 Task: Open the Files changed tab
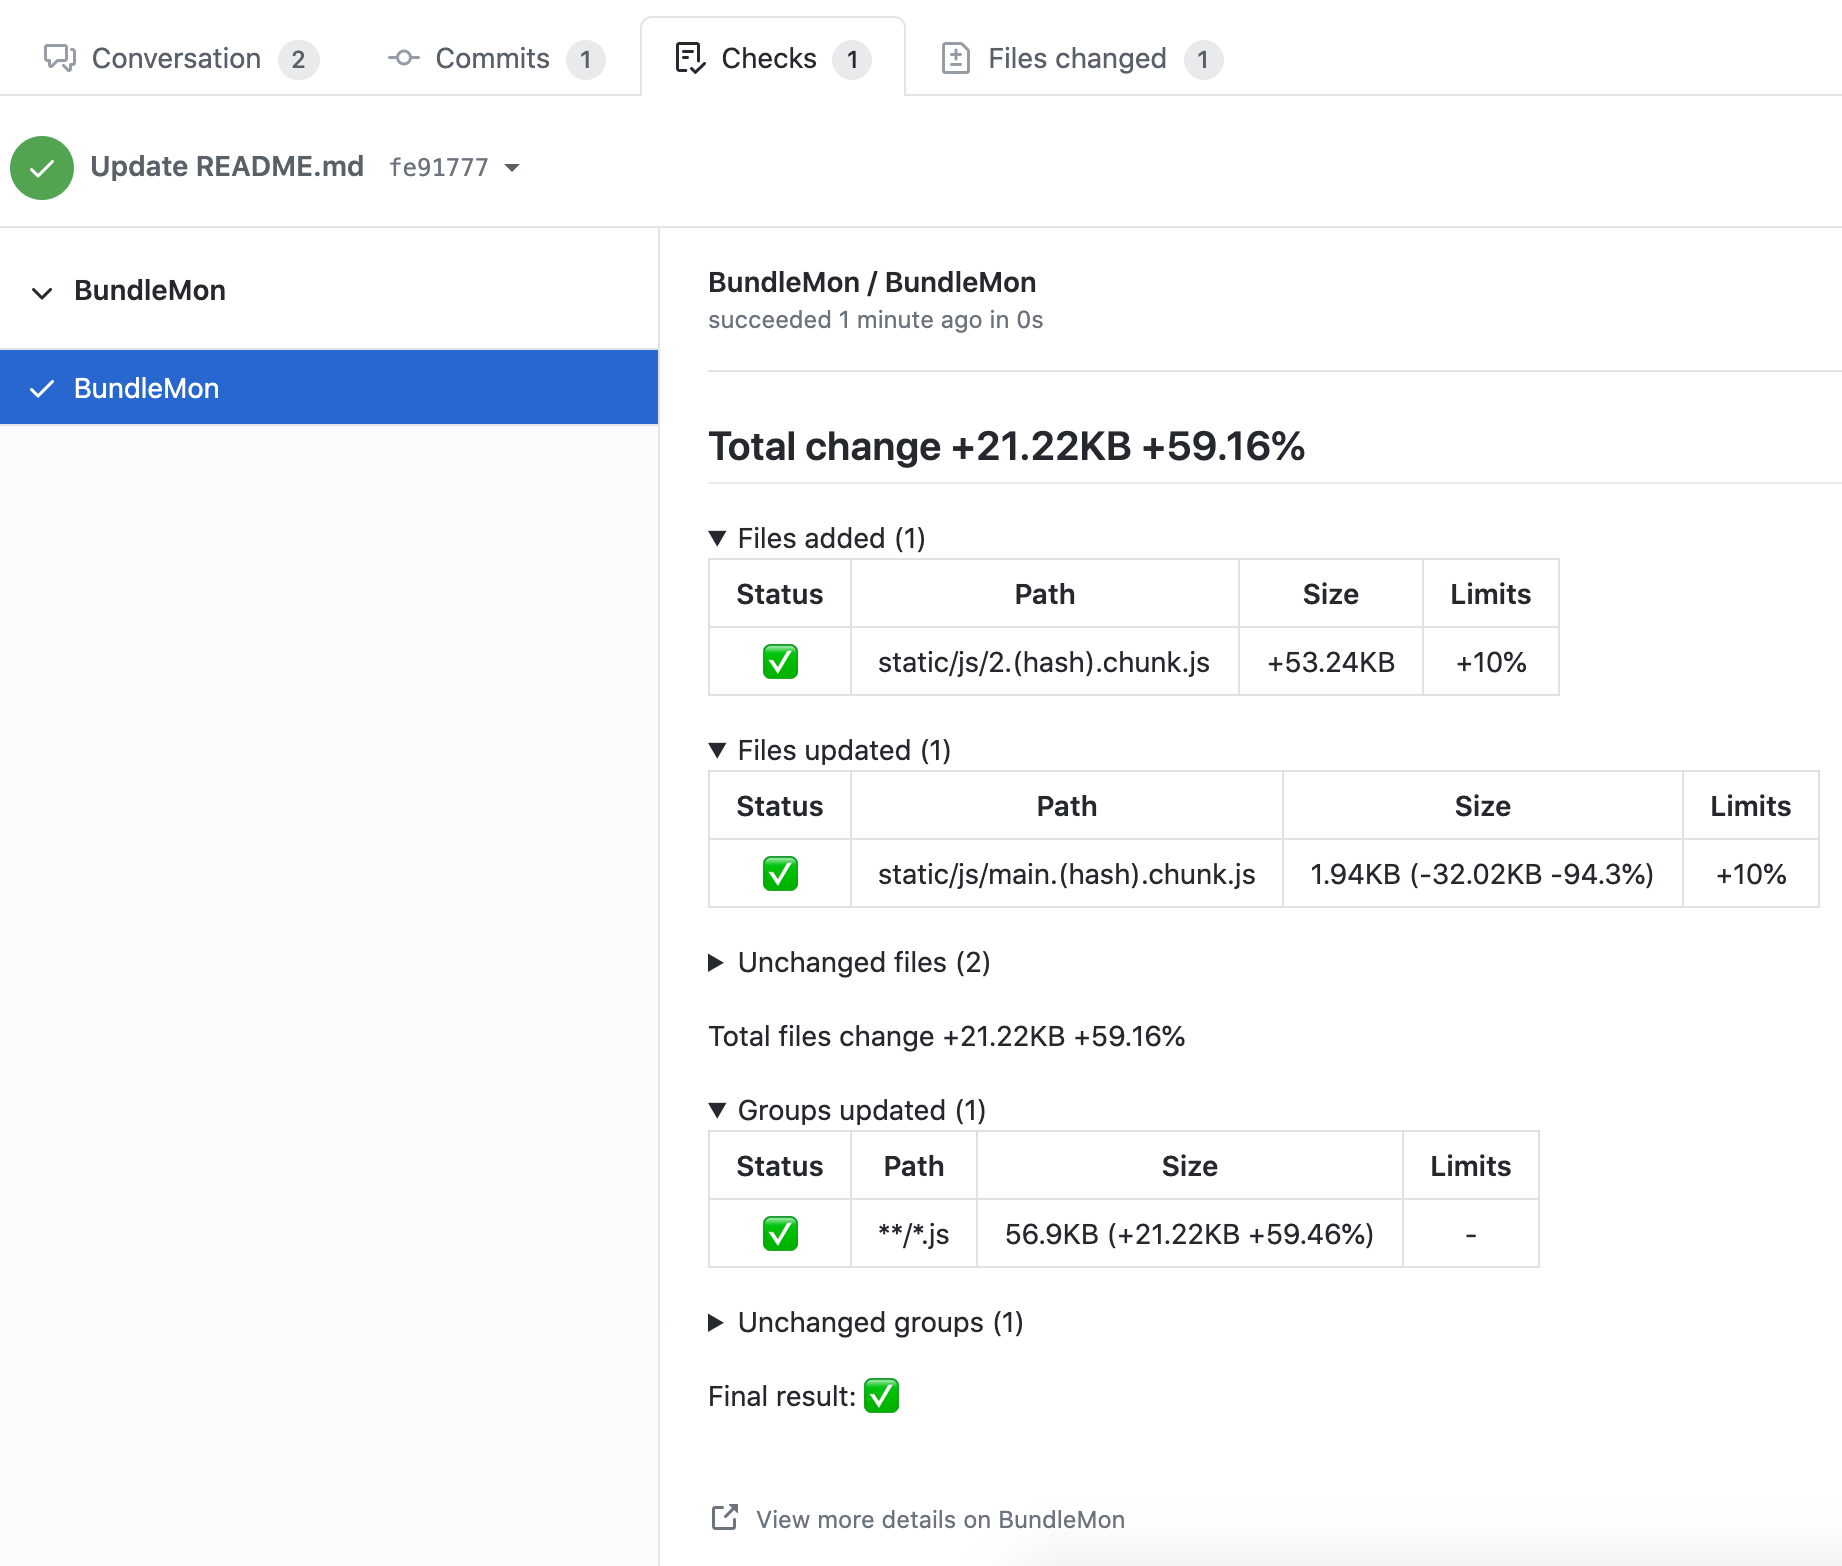pos(1082,59)
